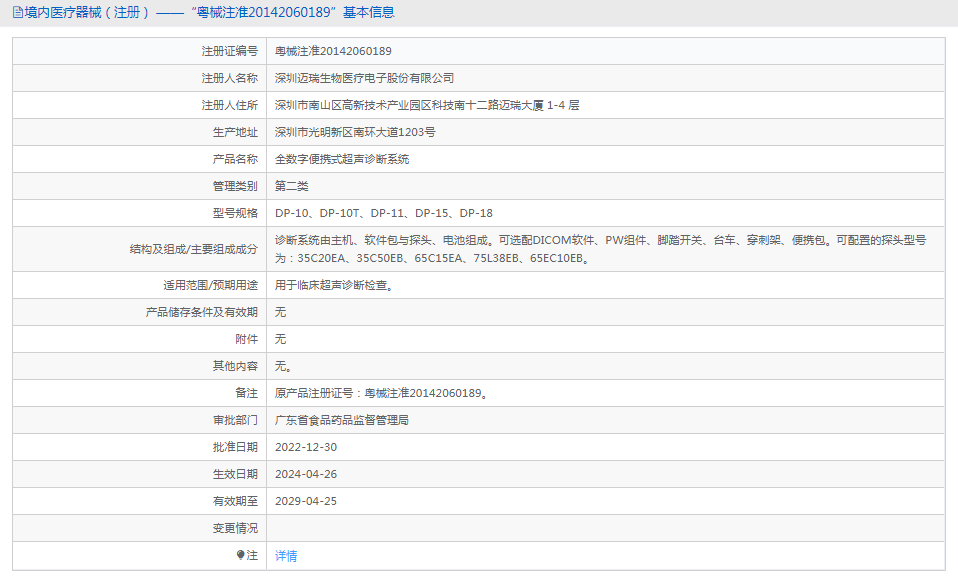Click approval date 2022-12-30
The width and height of the screenshot is (958, 578).
pos(306,447)
